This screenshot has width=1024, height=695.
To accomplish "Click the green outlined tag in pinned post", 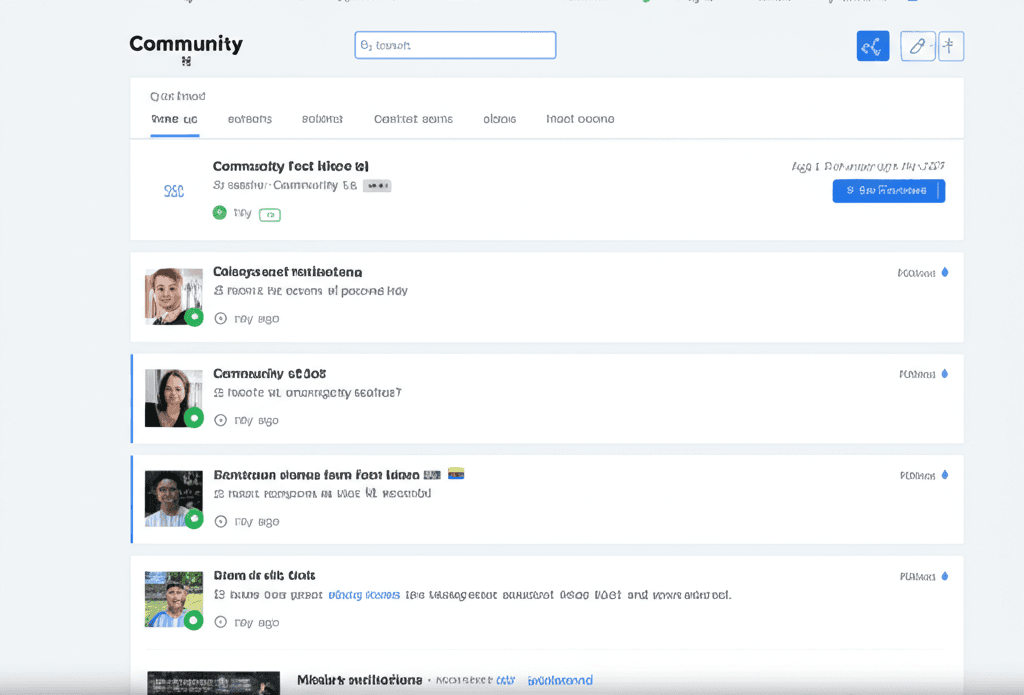I will coord(270,214).
